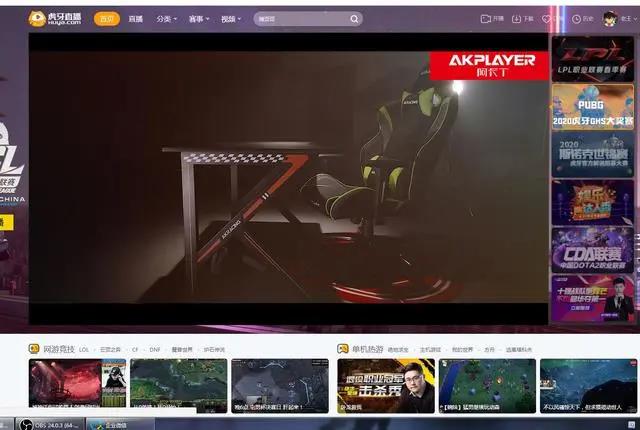Open the 网游竞技 section heading
This screenshot has height=430, width=640.
(59, 349)
